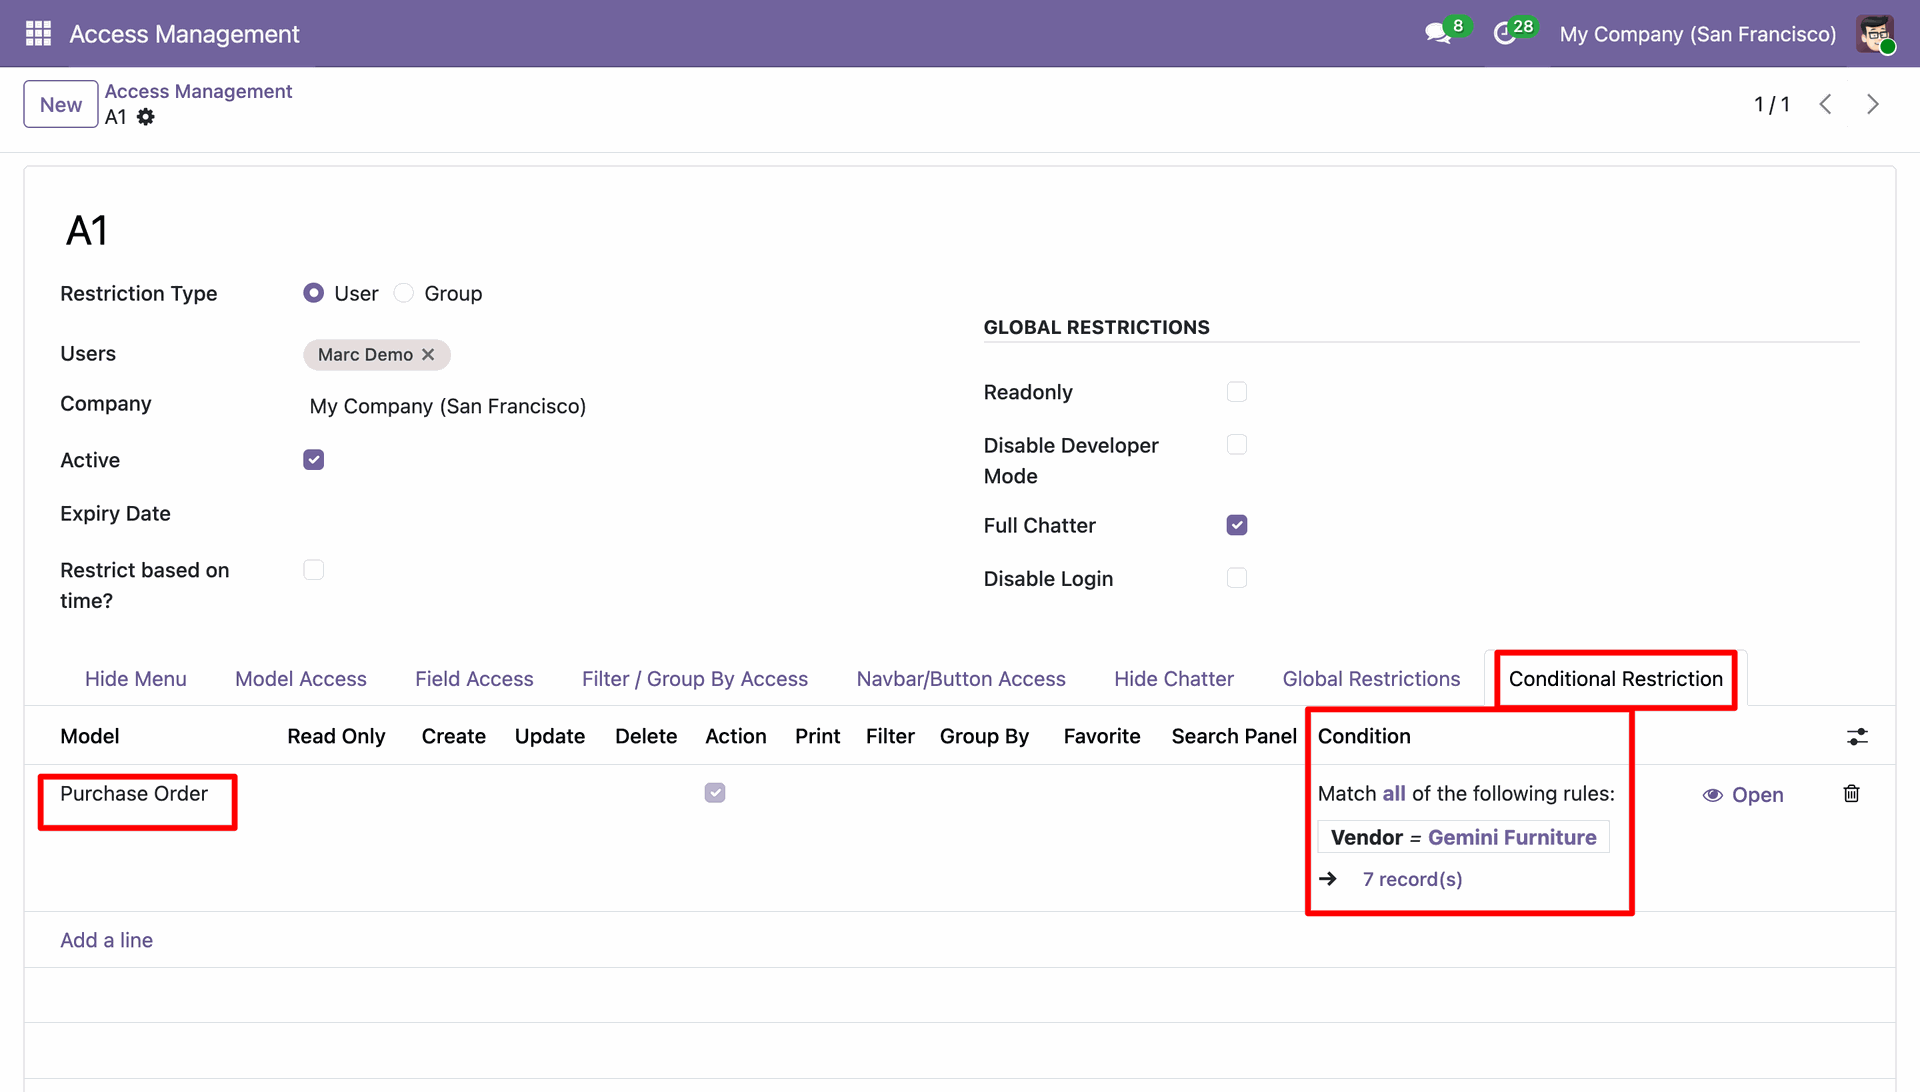This screenshot has width=1920, height=1092.
Task: Enable the Readonly checkbox
Action: tap(1237, 392)
